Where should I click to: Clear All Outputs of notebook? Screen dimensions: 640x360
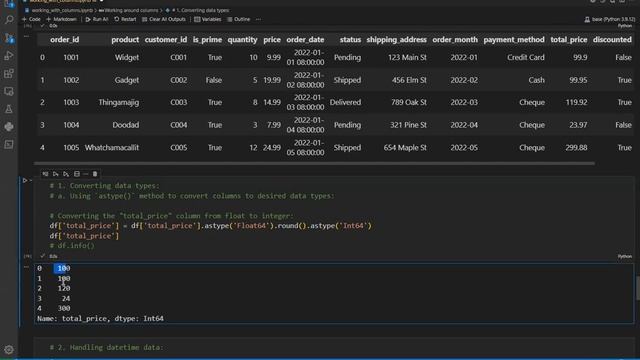pyautogui.click(x=163, y=19)
